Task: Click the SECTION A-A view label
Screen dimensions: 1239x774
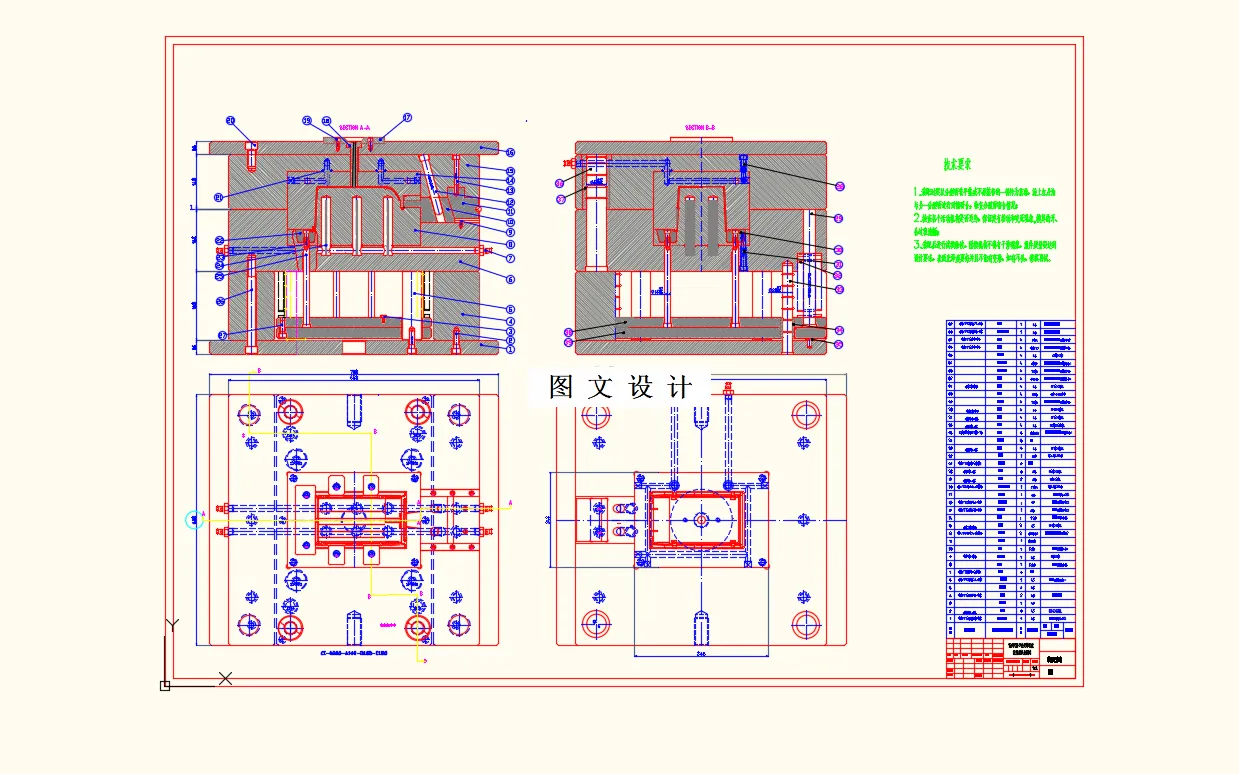Action: tap(354, 128)
